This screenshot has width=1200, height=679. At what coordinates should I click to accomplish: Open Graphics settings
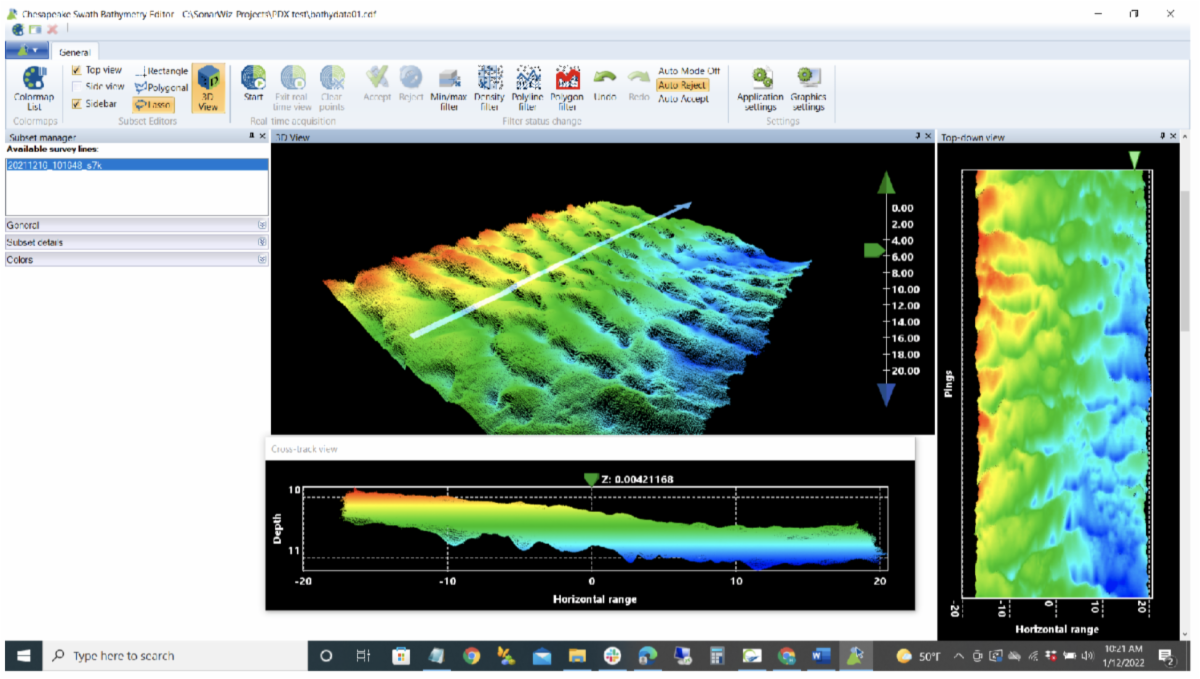click(807, 87)
